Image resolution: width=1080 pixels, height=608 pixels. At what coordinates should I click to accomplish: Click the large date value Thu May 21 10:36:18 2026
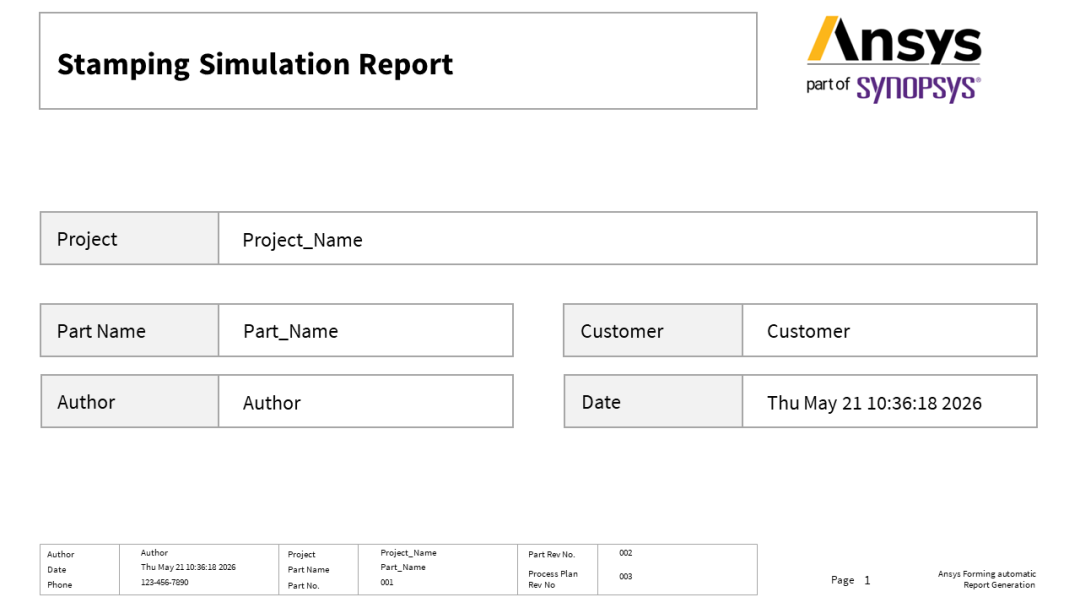click(x=874, y=403)
